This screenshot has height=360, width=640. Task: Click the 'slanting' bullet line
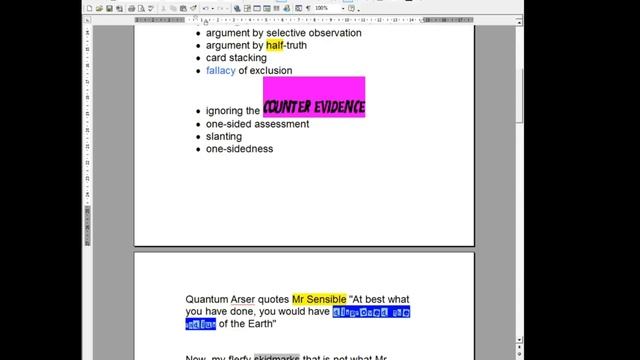point(224,137)
